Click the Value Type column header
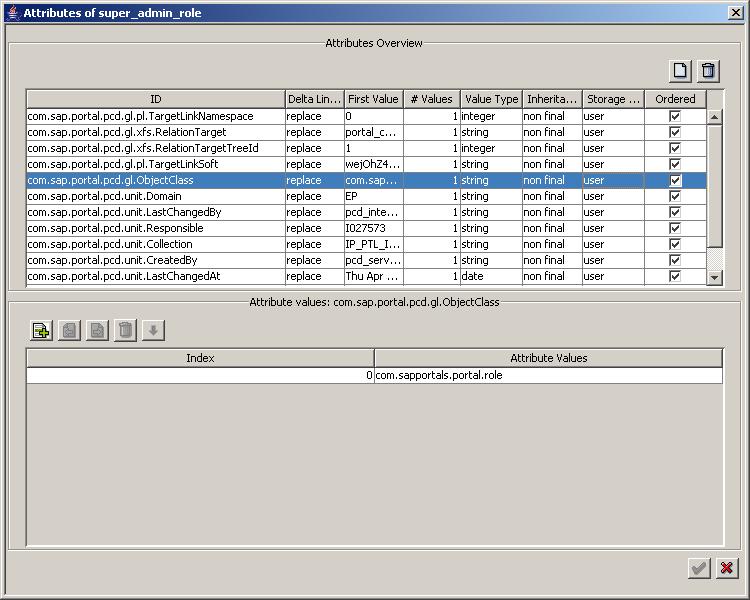 491,99
